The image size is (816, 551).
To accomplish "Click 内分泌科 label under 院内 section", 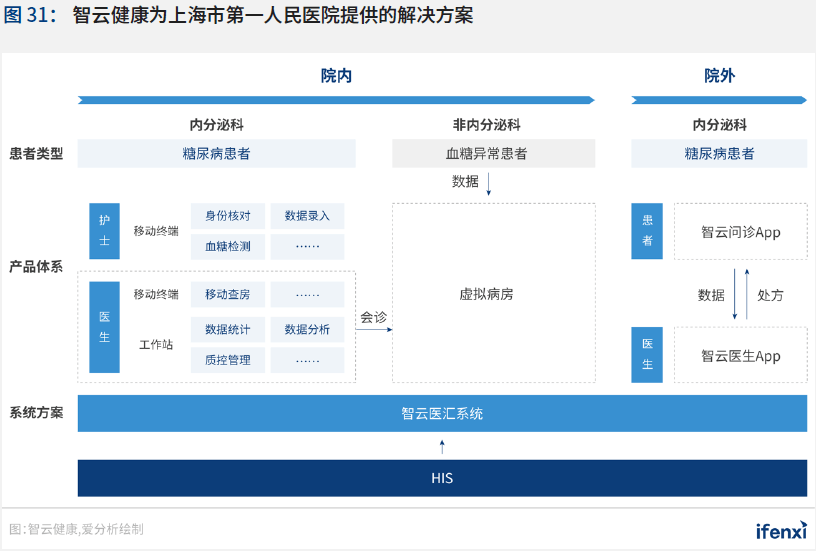I will [216, 125].
